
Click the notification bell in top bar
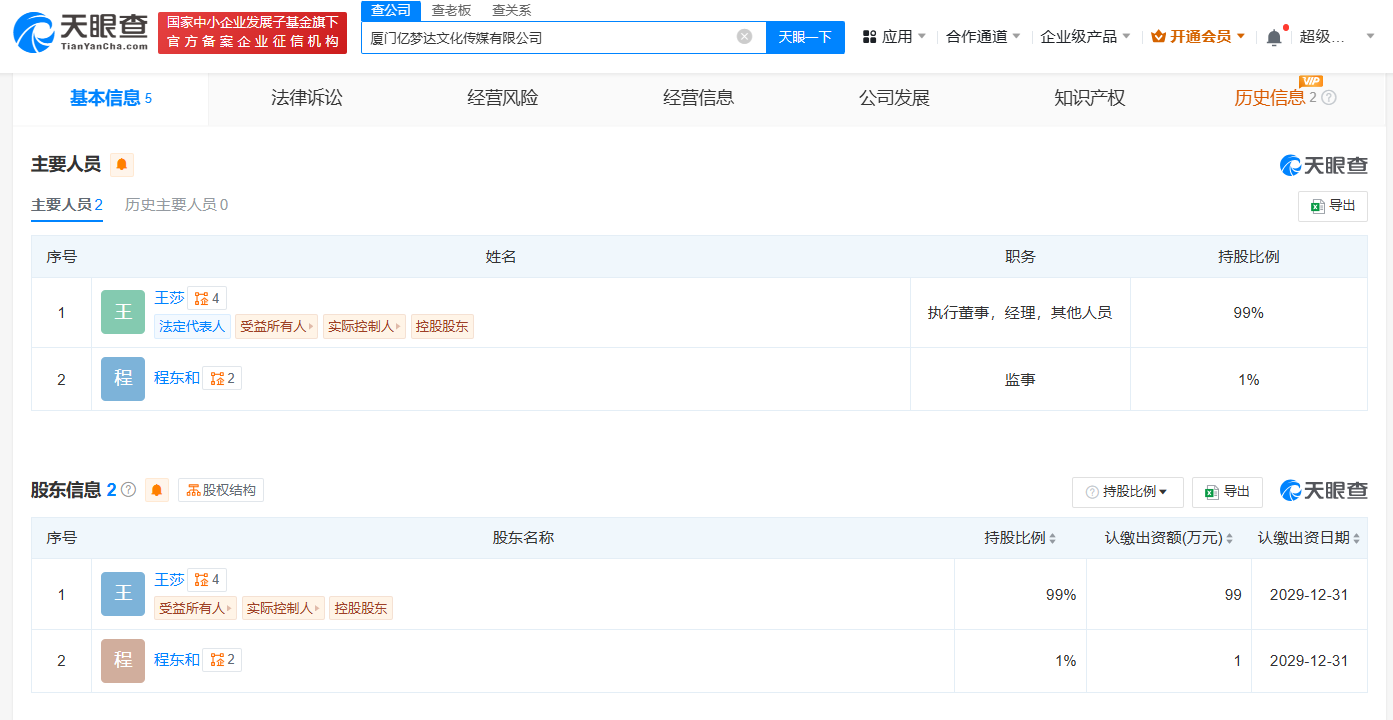[1273, 37]
